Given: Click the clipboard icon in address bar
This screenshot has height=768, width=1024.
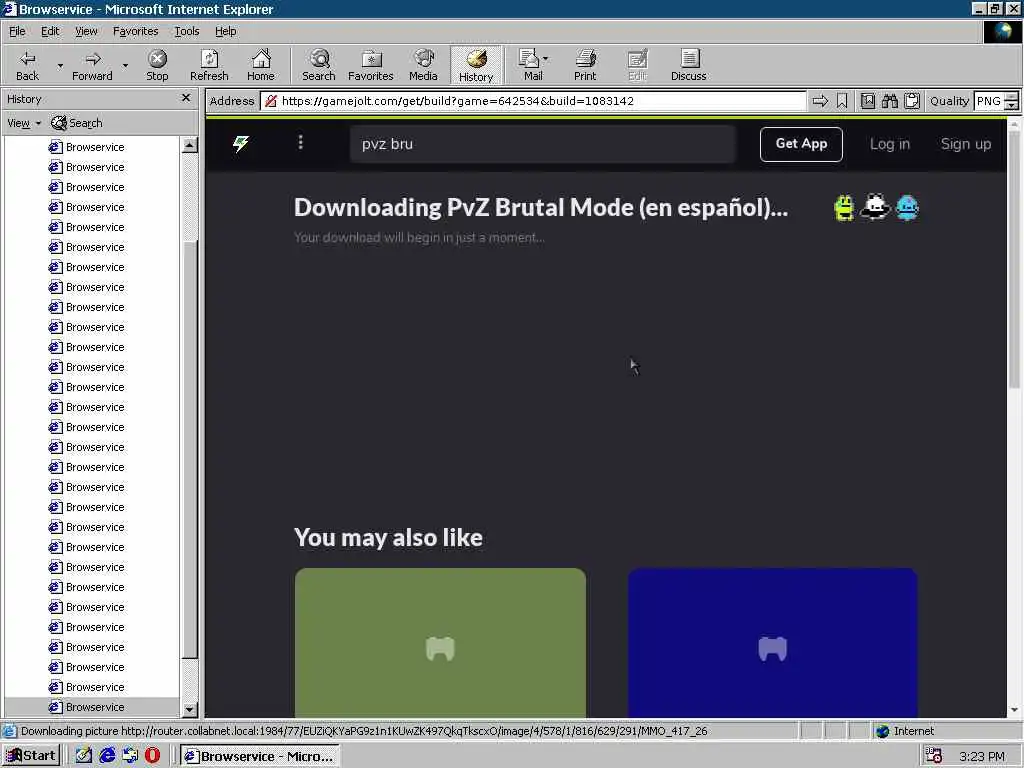Looking at the screenshot, I should pyautogui.click(x=912, y=101).
